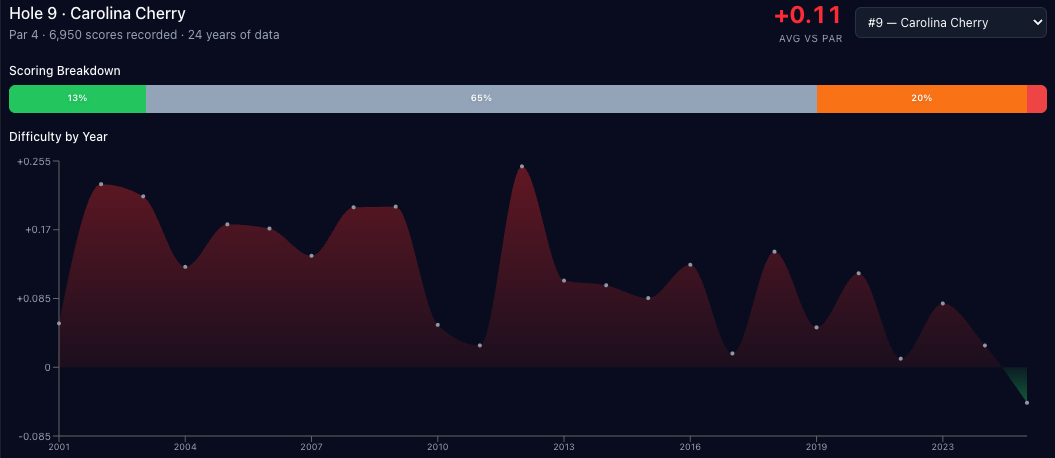Click the Scoring Breakdown heading
The width and height of the screenshot is (1055, 458).
coord(65,71)
